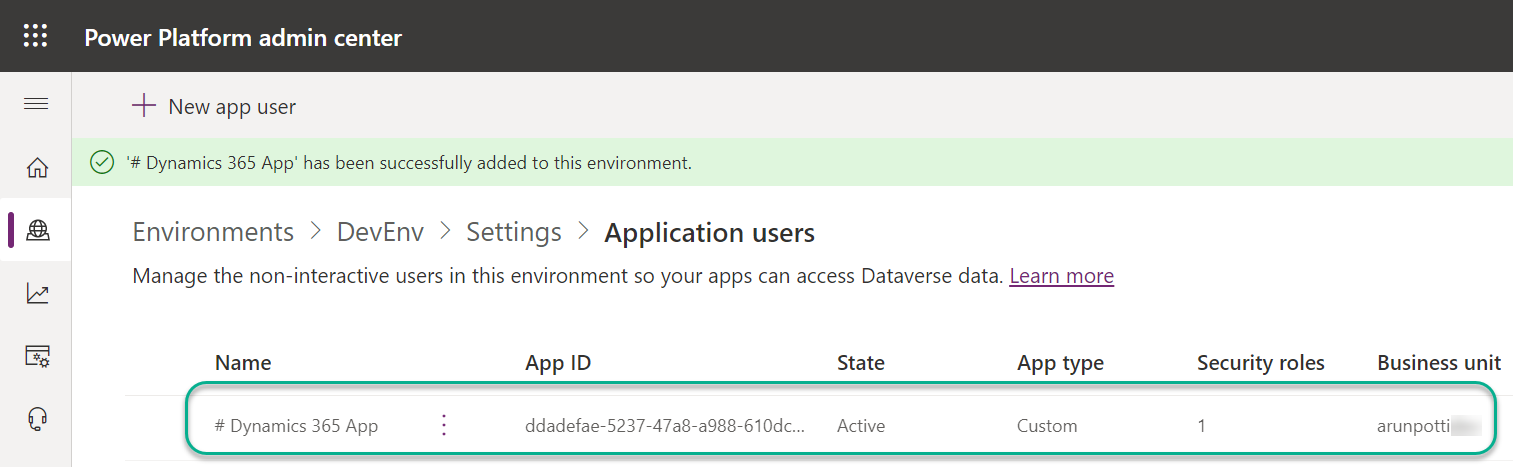The image size is (1513, 467).
Task: Sort by App type column header
Action: [x=1060, y=363]
